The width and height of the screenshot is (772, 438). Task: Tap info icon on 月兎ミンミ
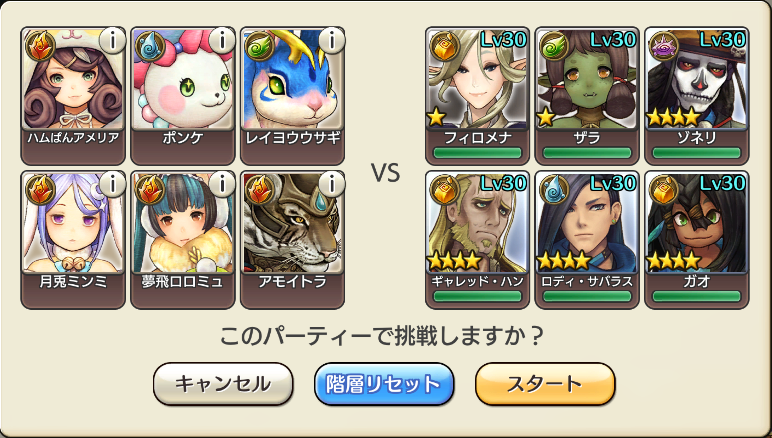(x=113, y=185)
